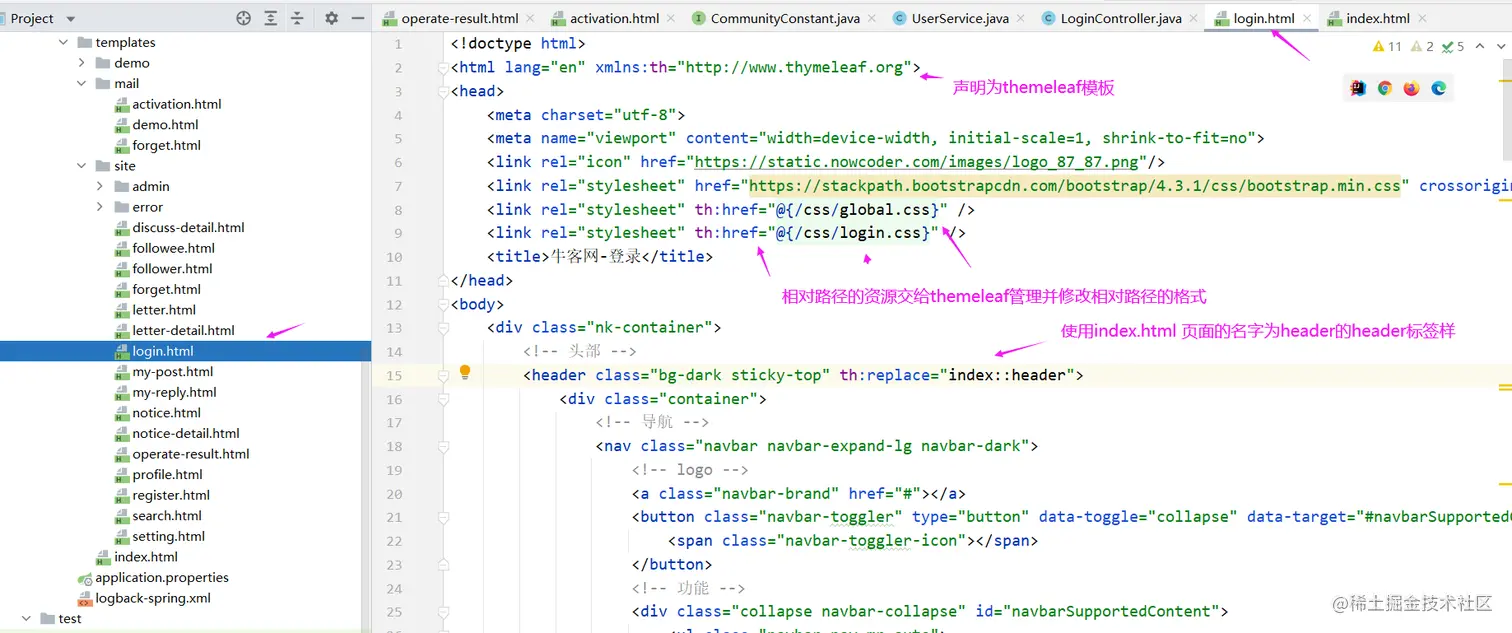This screenshot has width=1512, height=633.
Task: Select notice-detail.html in project tree
Action: tap(186, 434)
